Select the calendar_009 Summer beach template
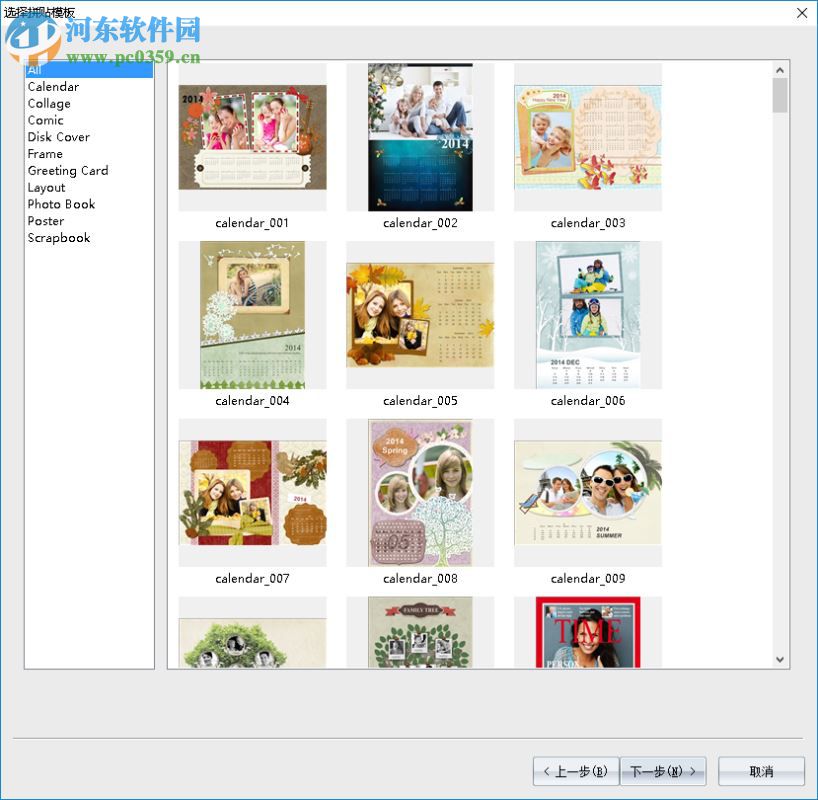Screen dimensions: 818x800 pos(587,492)
